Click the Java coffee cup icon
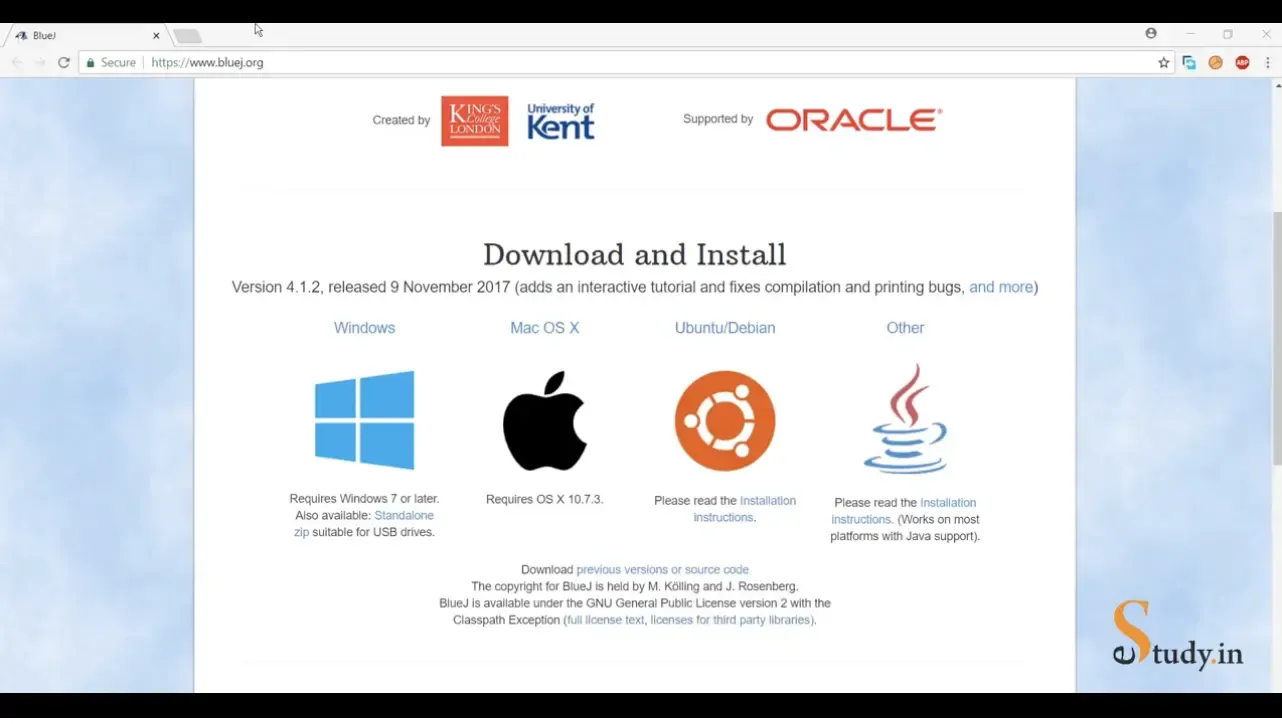Screen dimensions: 1282x724 905,419
